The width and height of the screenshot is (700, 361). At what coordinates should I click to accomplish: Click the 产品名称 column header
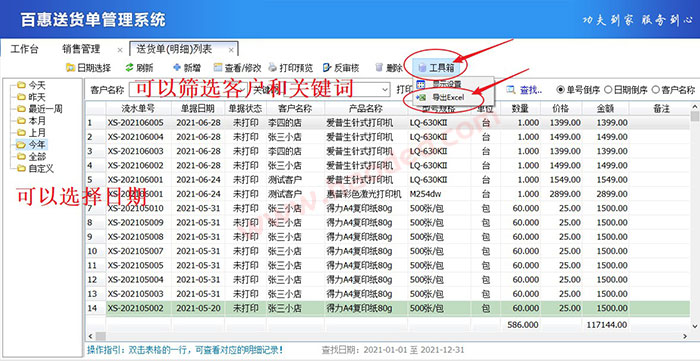(366, 108)
